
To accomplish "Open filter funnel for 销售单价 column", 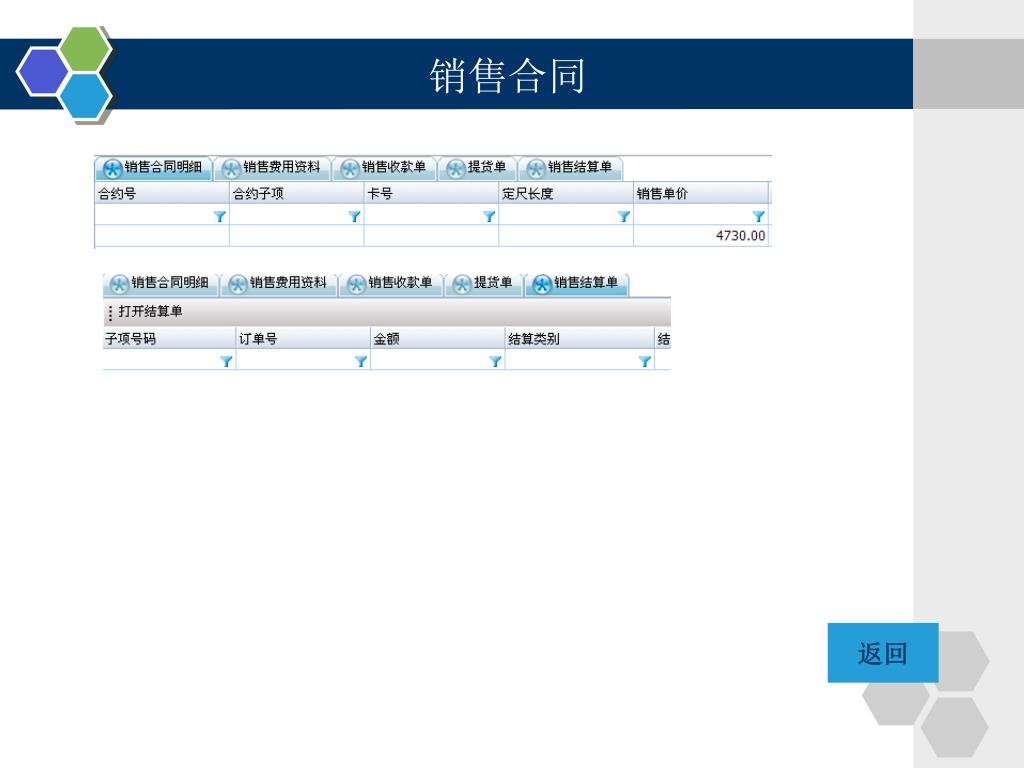I will (758, 216).
